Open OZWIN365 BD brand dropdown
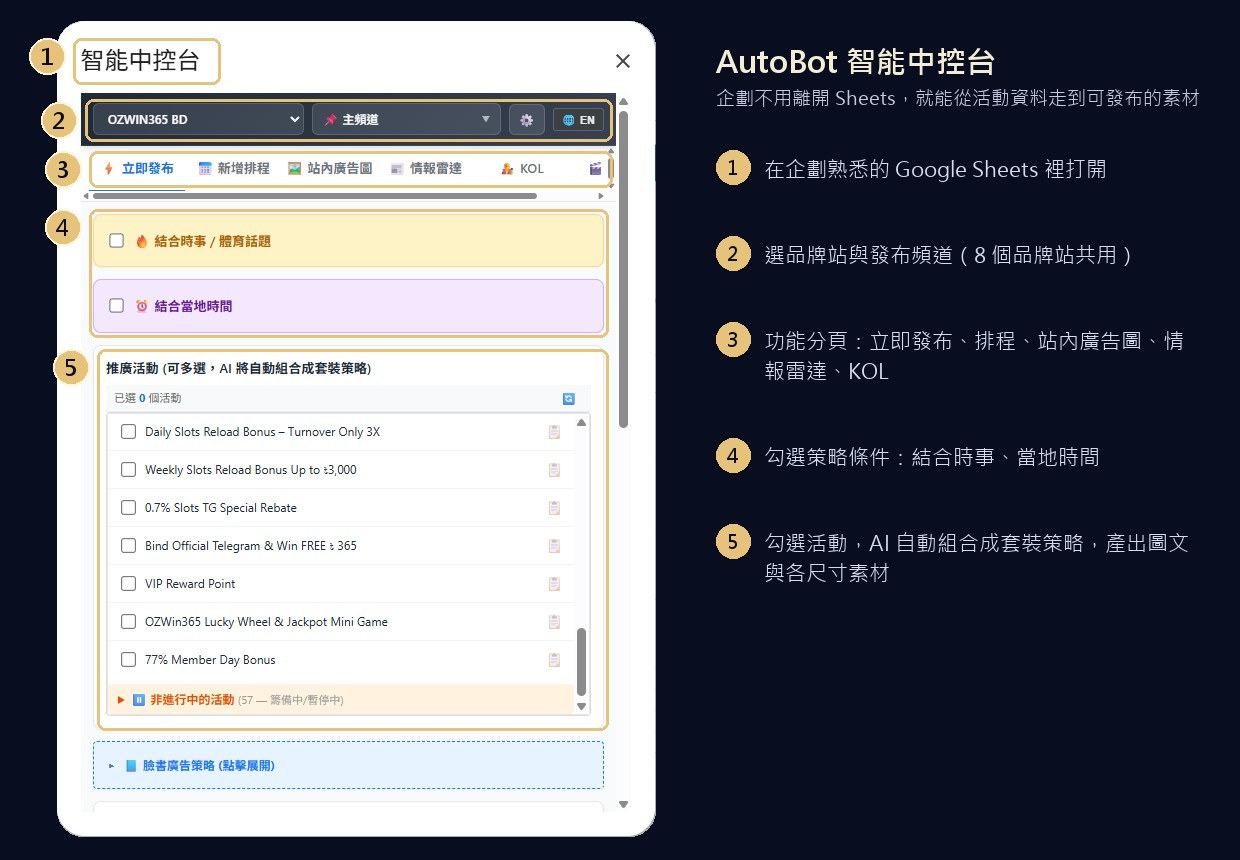The width and height of the screenshot is (1240, 860). (x=198, y=119)
